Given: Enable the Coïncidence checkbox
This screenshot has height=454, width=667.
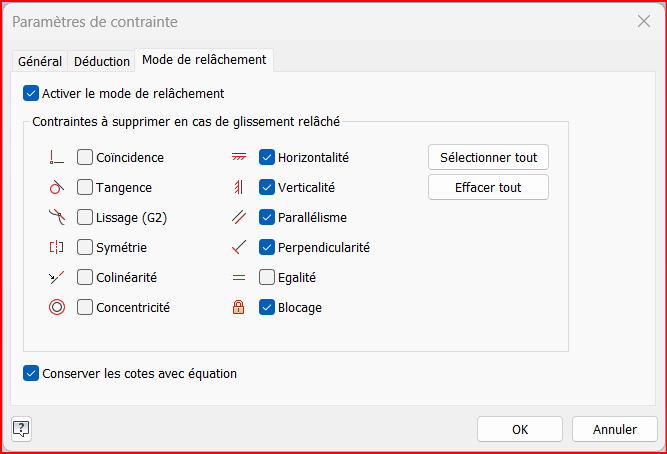Looking at the screenshot, I should 85,157.
